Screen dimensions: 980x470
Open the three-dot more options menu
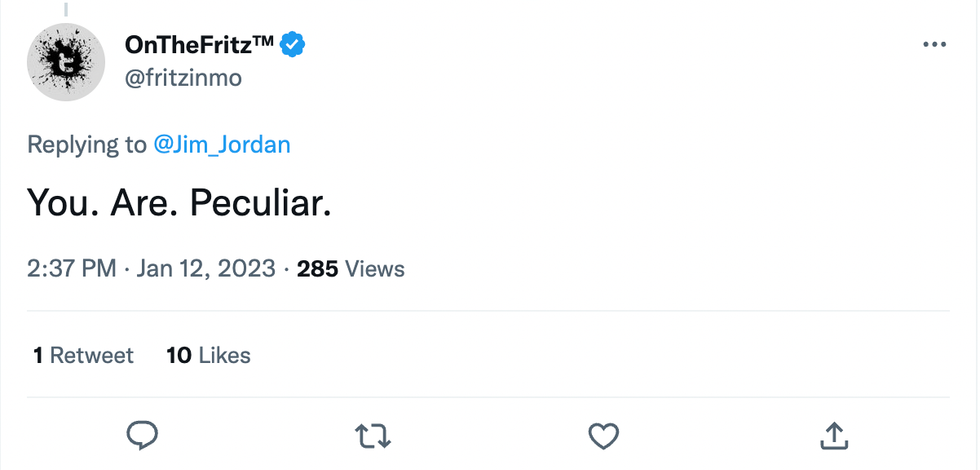[933, 45]
